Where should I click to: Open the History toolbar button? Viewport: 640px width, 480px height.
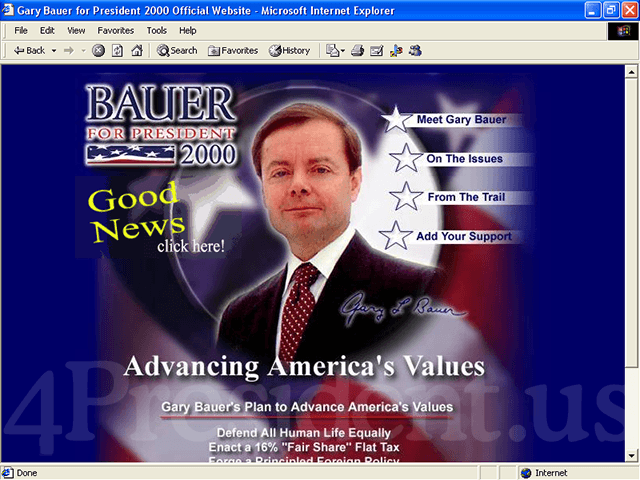(289, 51)
